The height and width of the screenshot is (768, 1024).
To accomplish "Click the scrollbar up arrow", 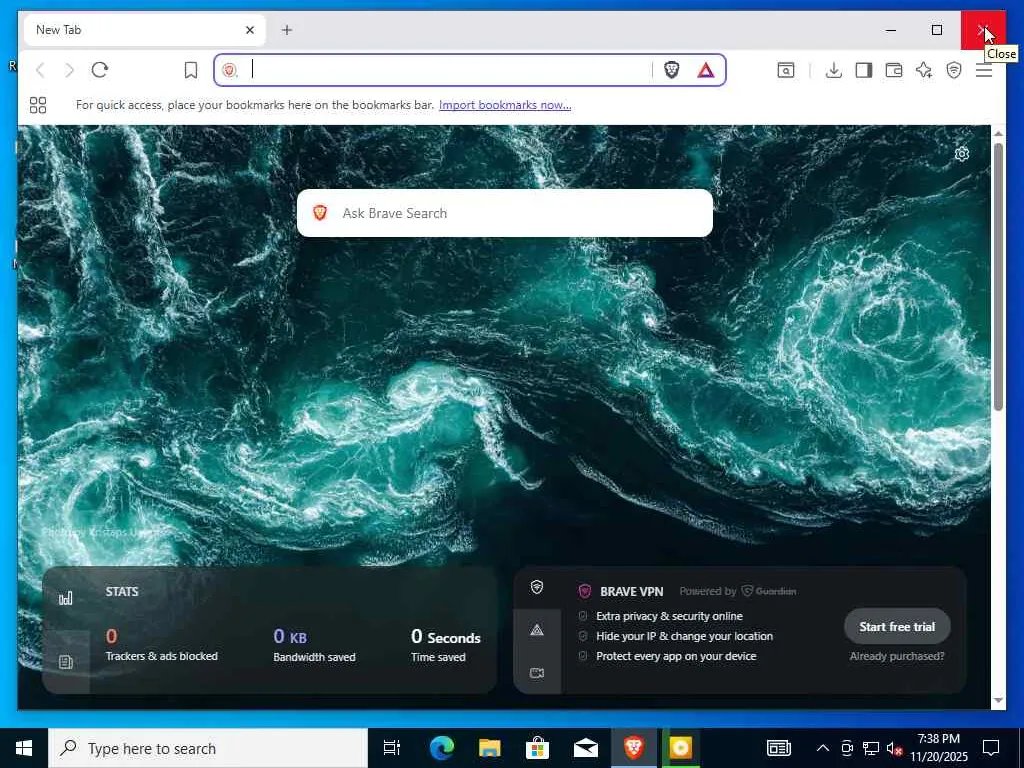I will [998, 133].
